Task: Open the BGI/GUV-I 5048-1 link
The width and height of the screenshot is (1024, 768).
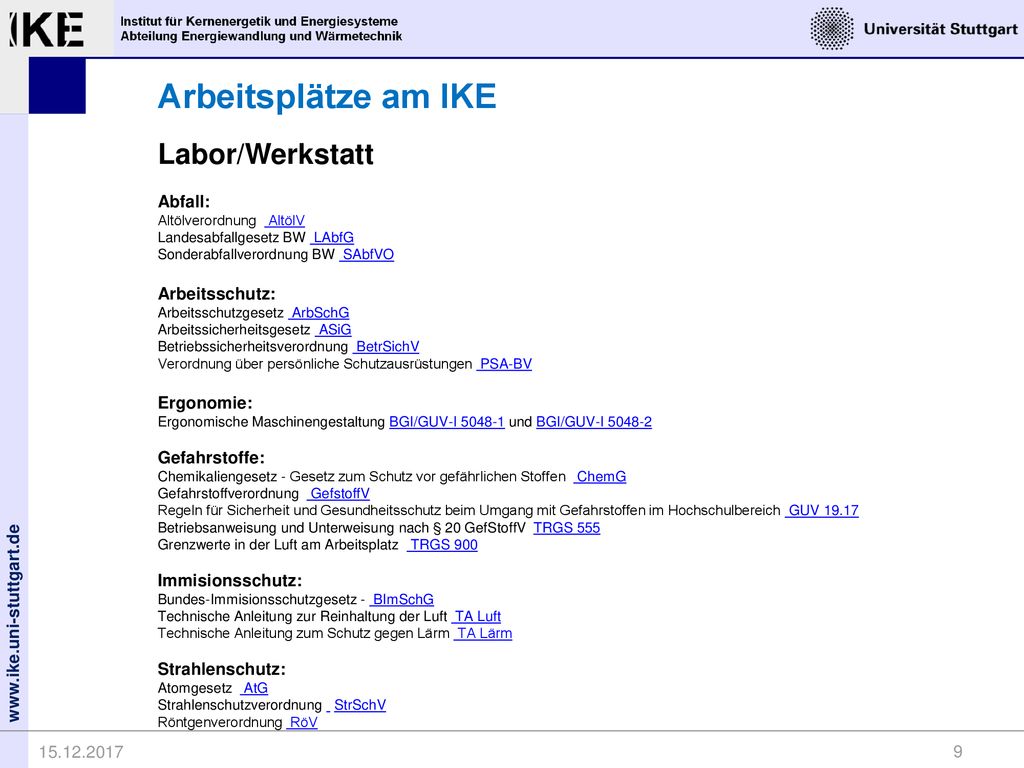Action: [447, 422]
